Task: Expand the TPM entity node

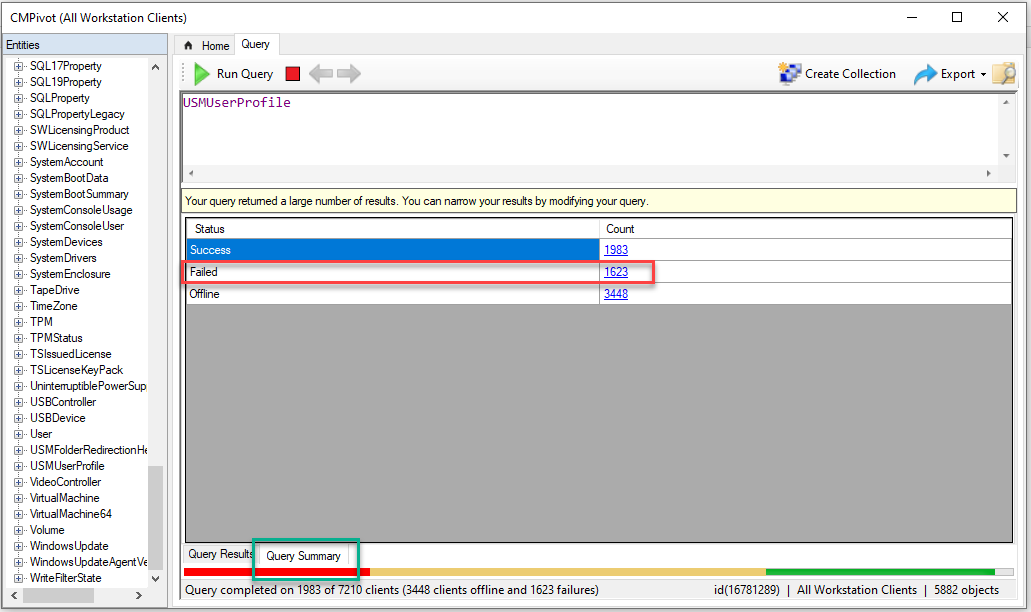Action: coord(18,322)
